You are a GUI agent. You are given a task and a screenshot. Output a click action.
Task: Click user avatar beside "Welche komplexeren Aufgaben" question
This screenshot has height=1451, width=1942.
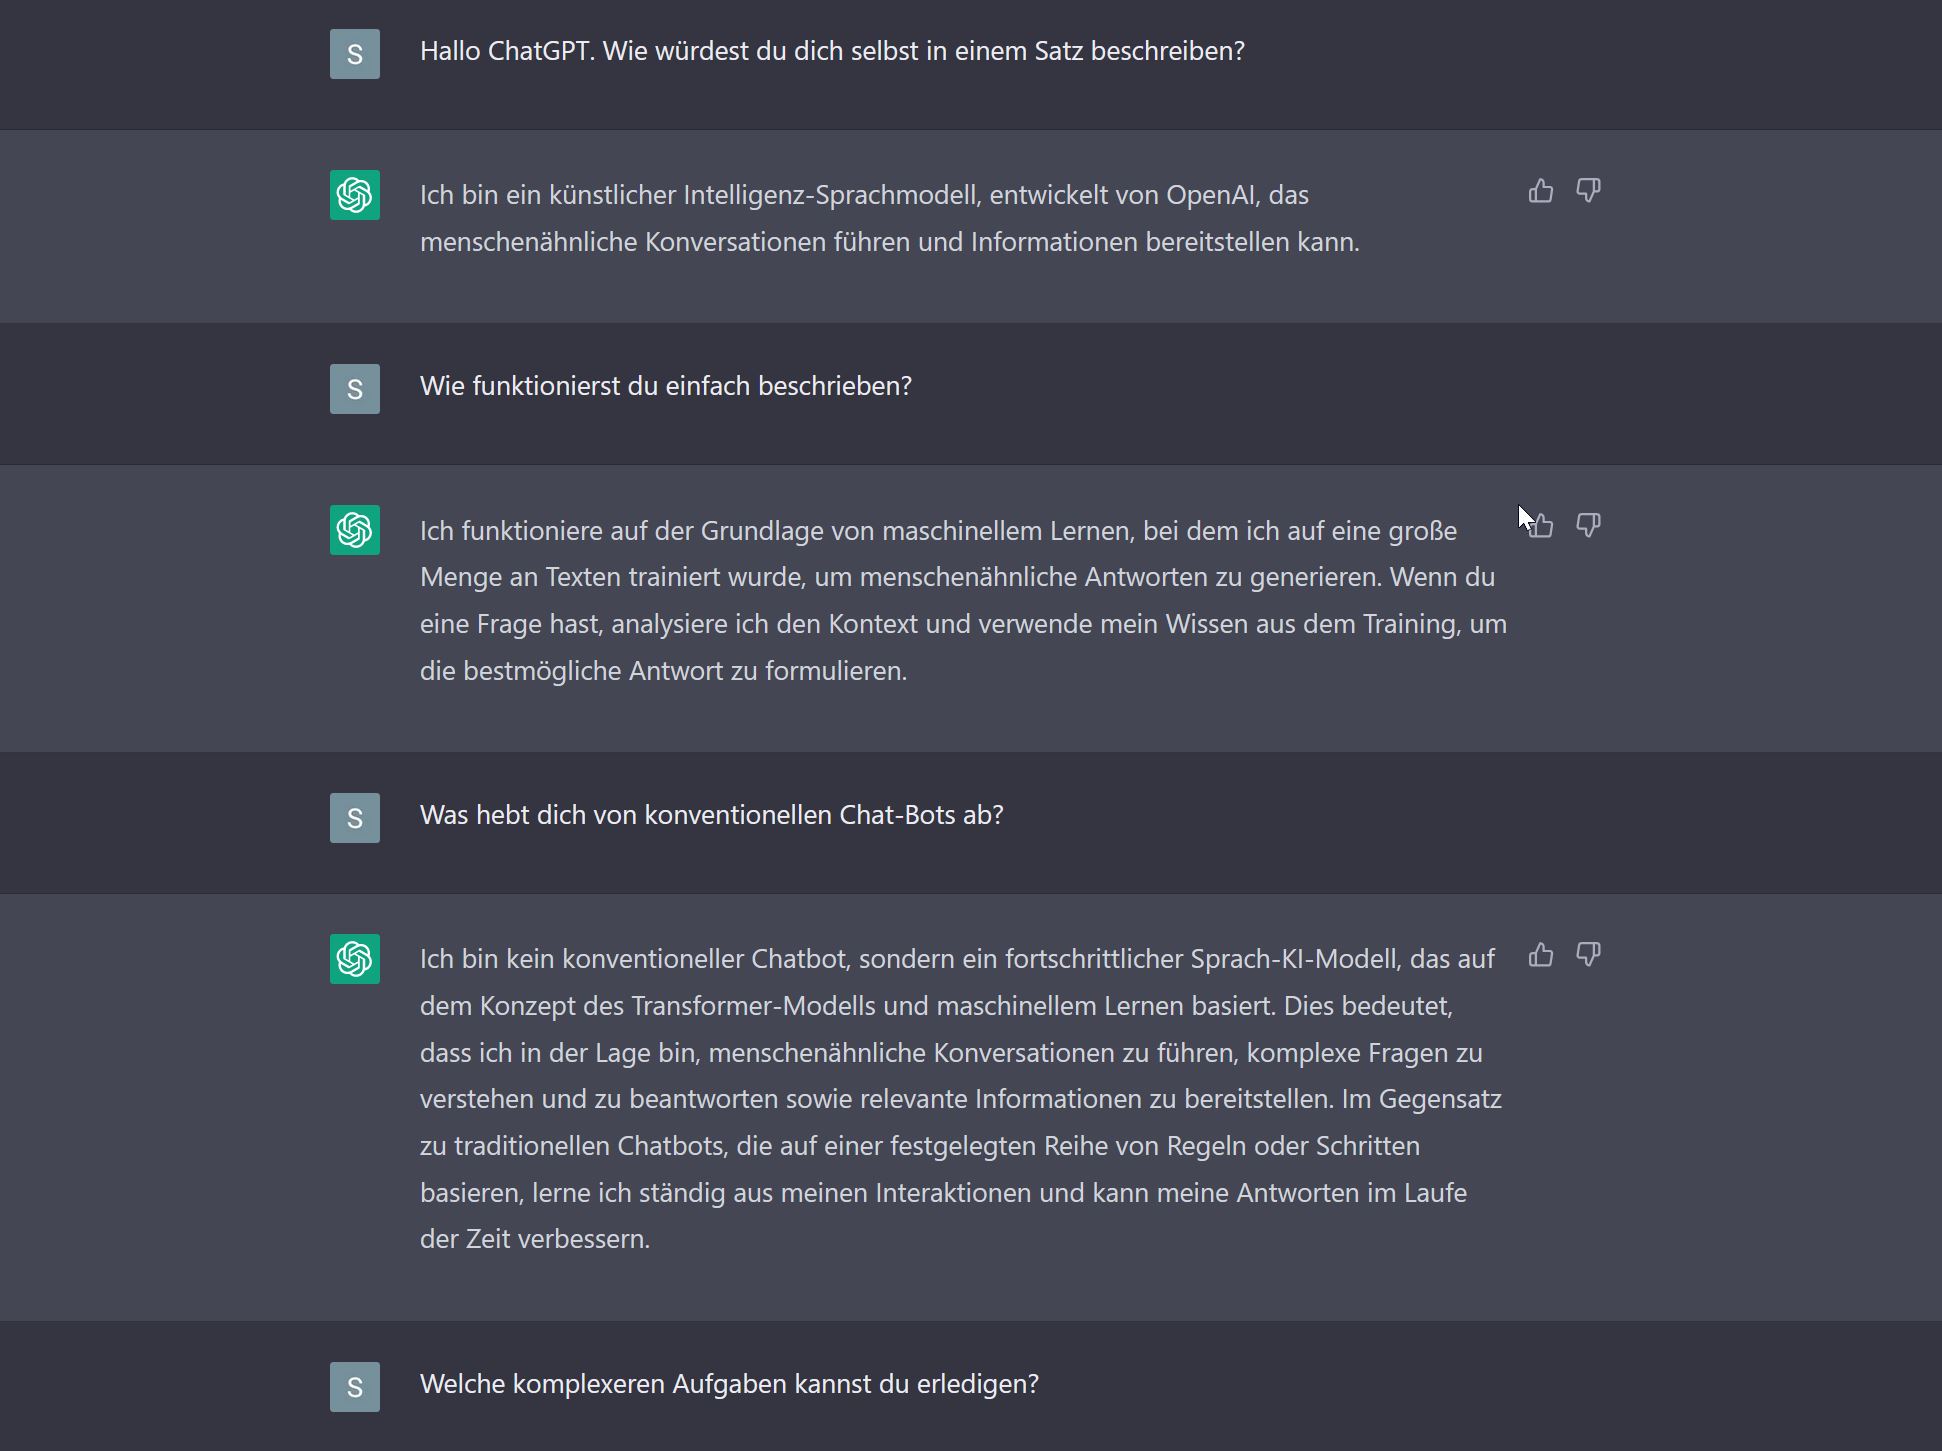355,1387
